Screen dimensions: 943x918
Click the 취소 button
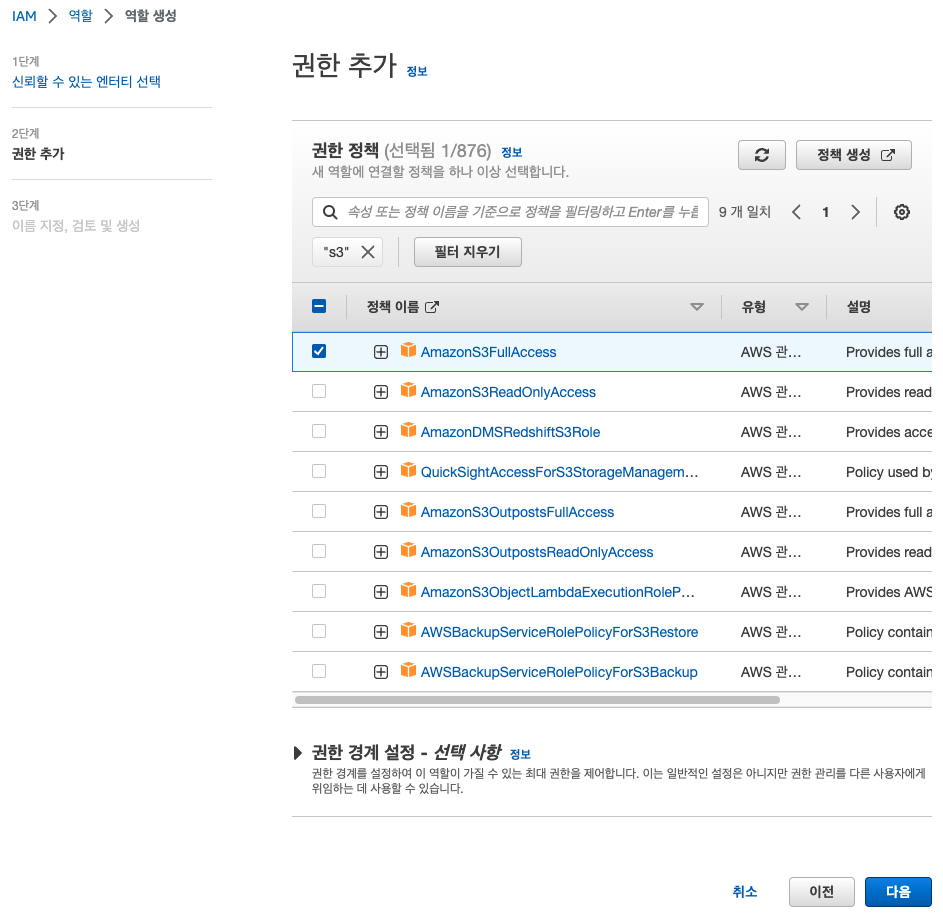[745, 892]
